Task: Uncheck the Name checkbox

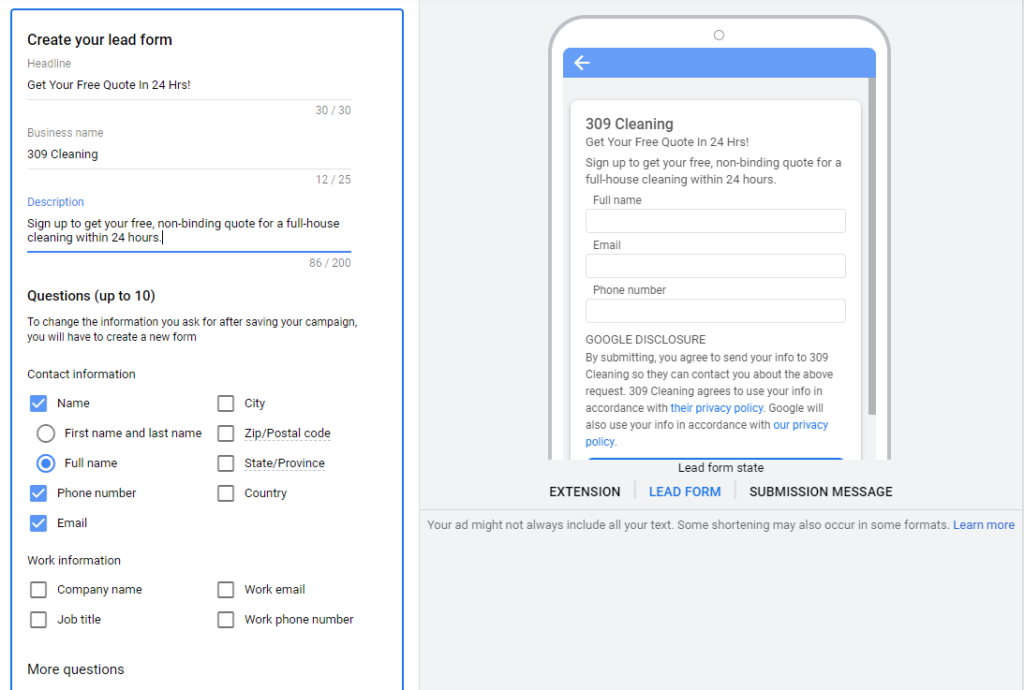Action: coord(39,403)
